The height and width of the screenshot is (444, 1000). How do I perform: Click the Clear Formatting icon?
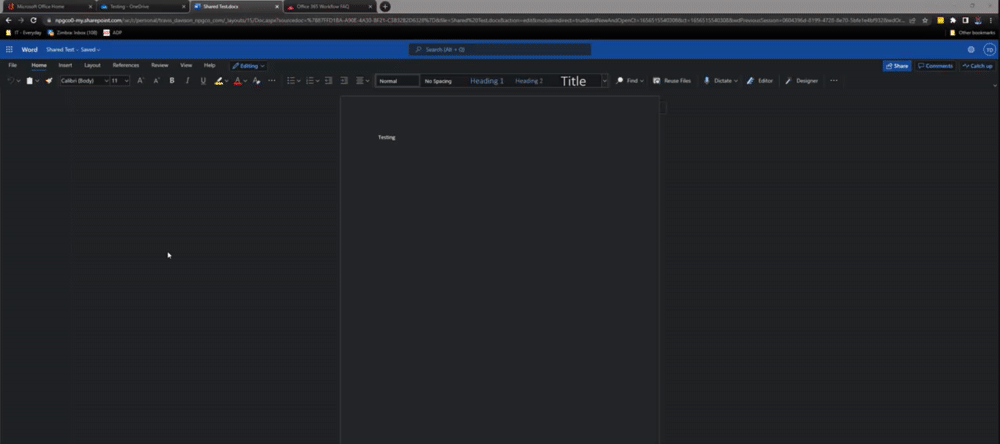click(x=256, y=81)
